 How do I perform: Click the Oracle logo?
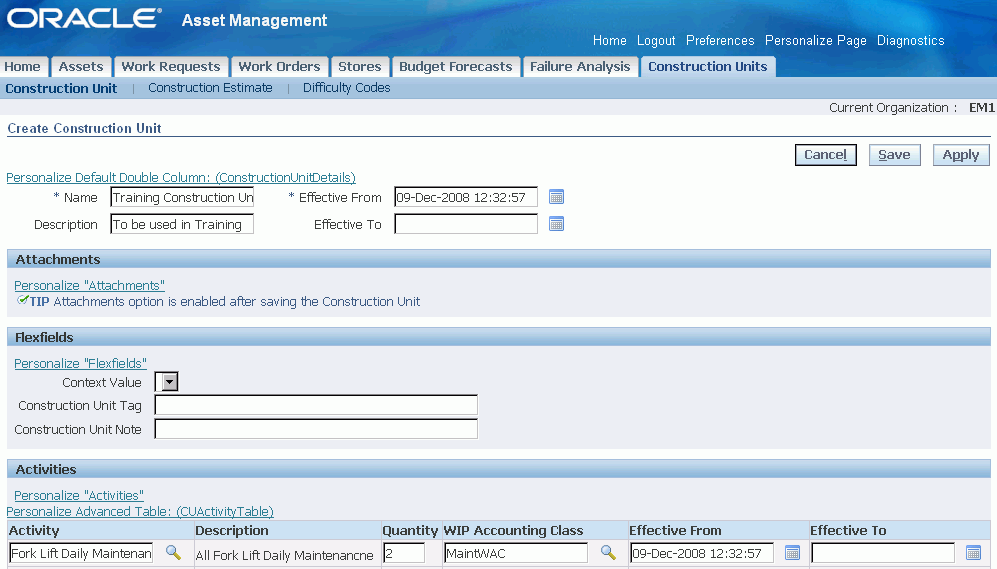[x=84, y=18]
